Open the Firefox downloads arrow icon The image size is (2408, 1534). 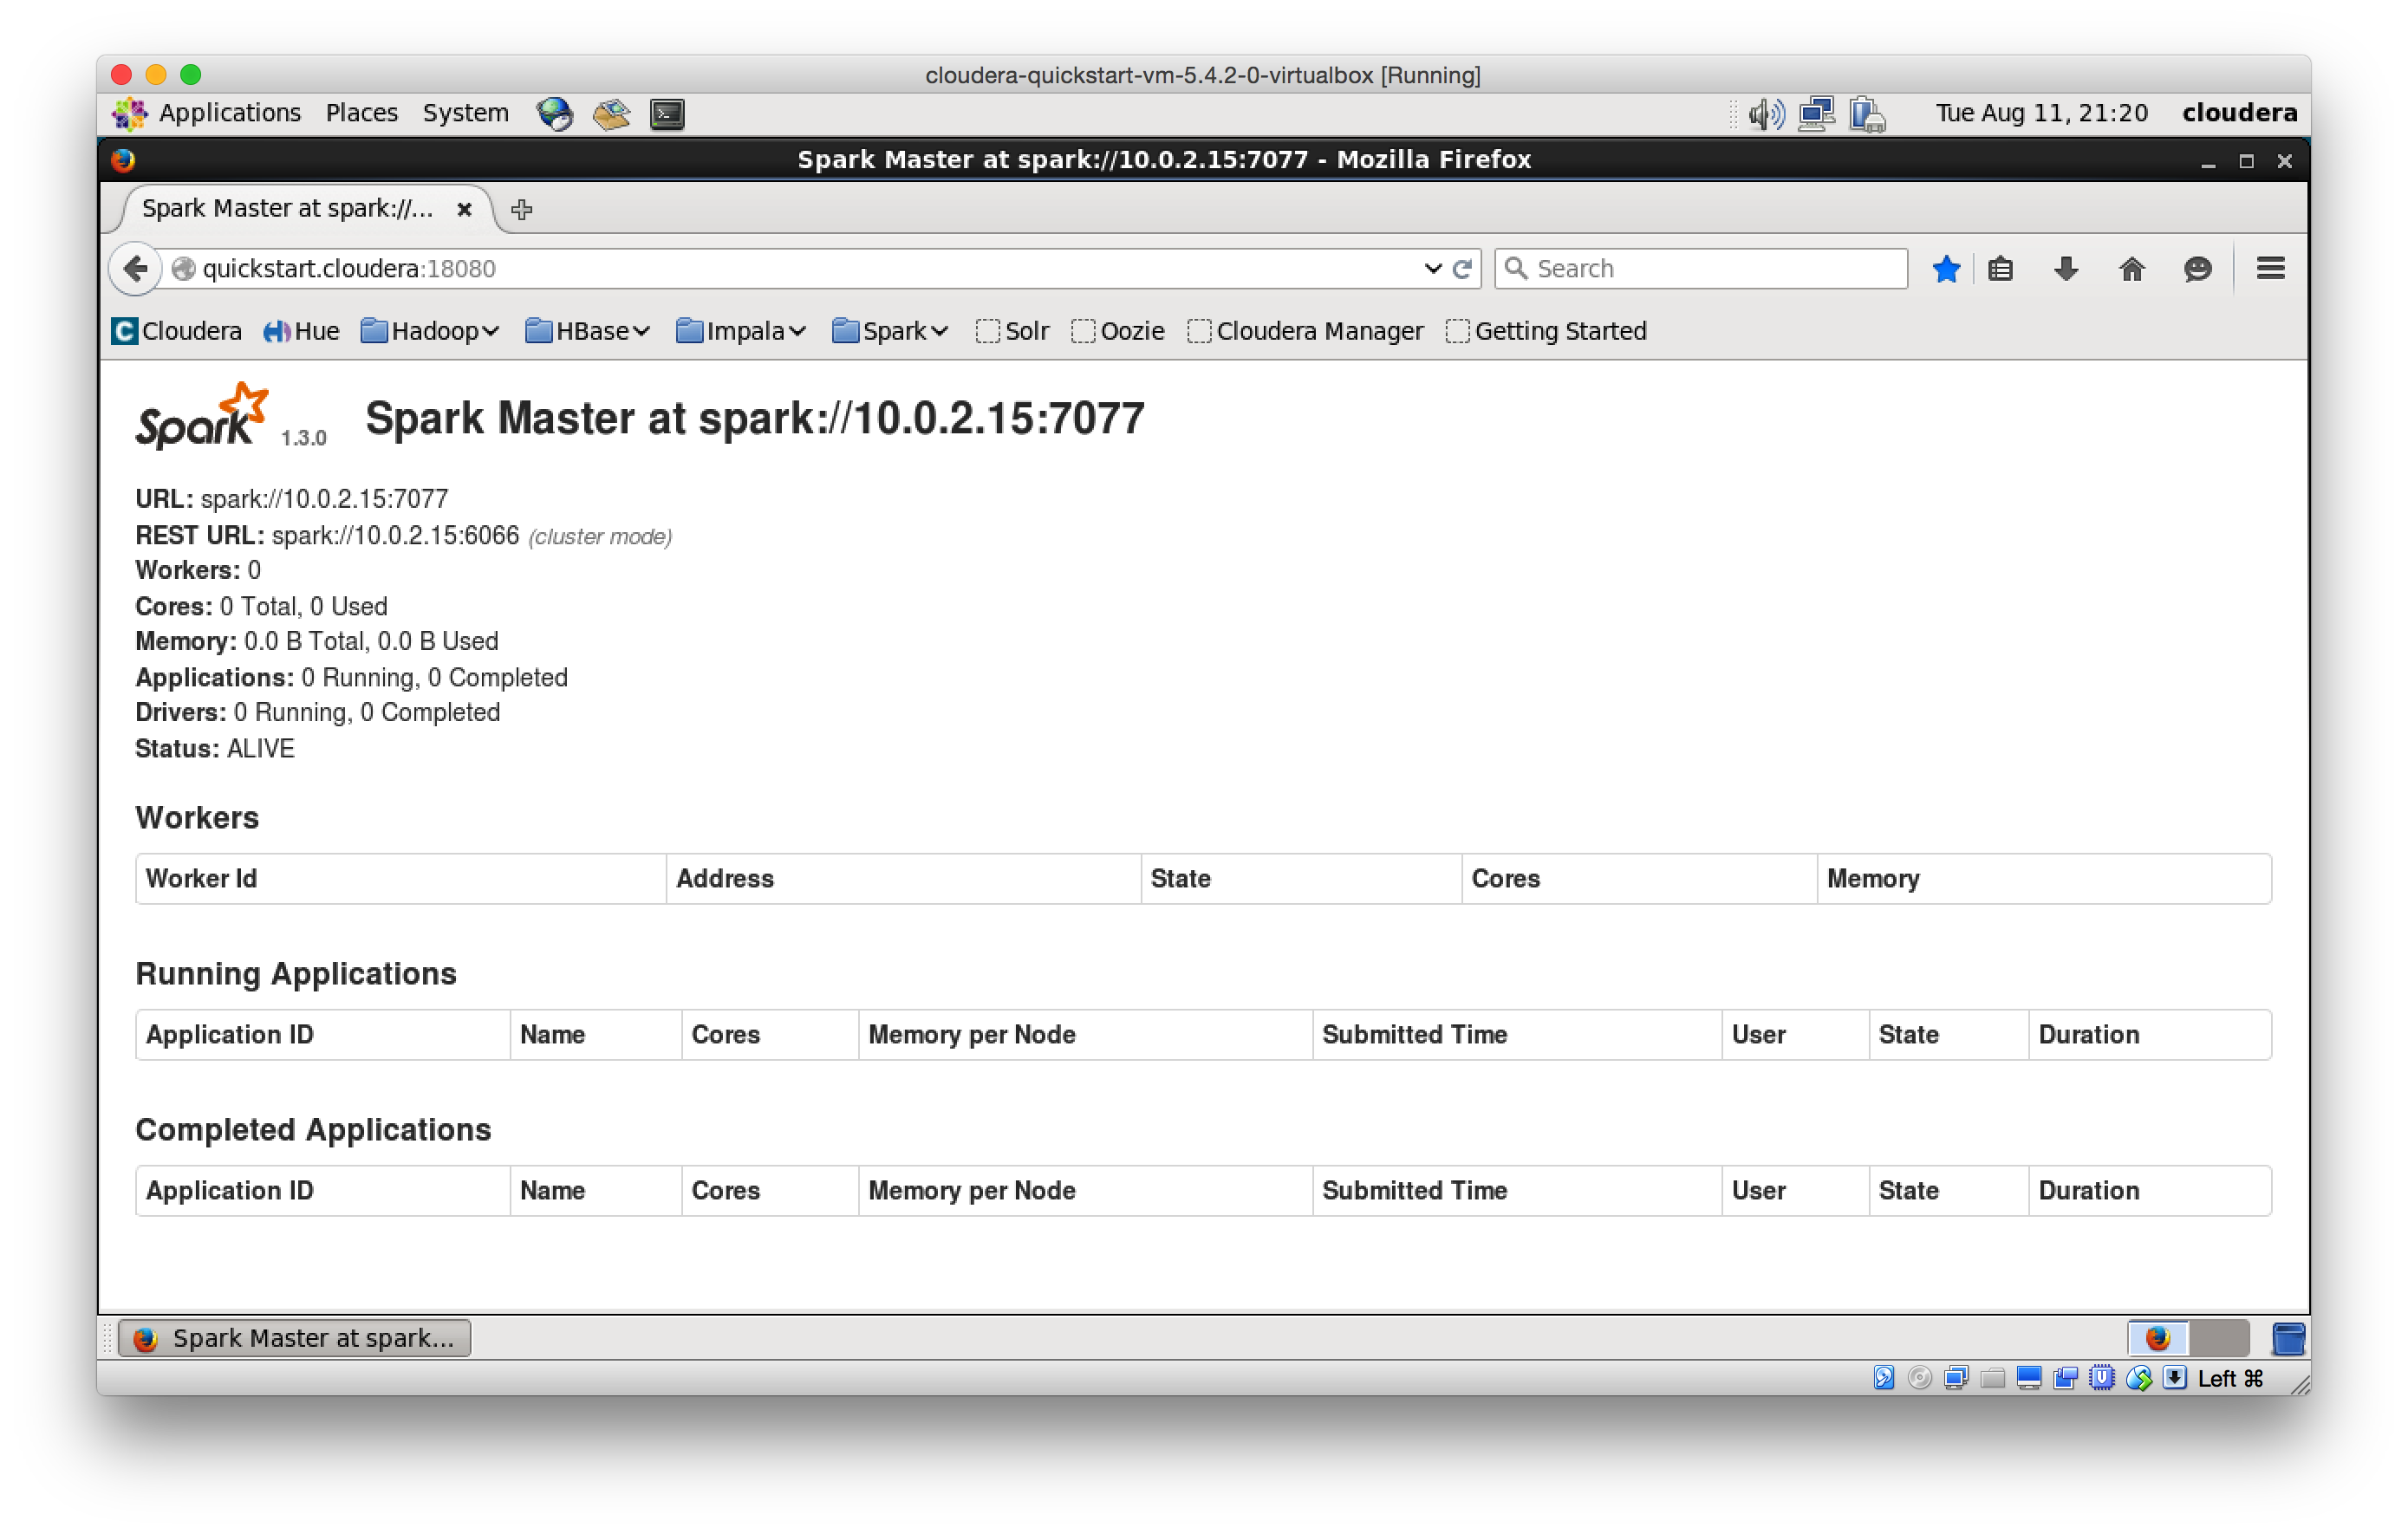tap(2066, 268)
